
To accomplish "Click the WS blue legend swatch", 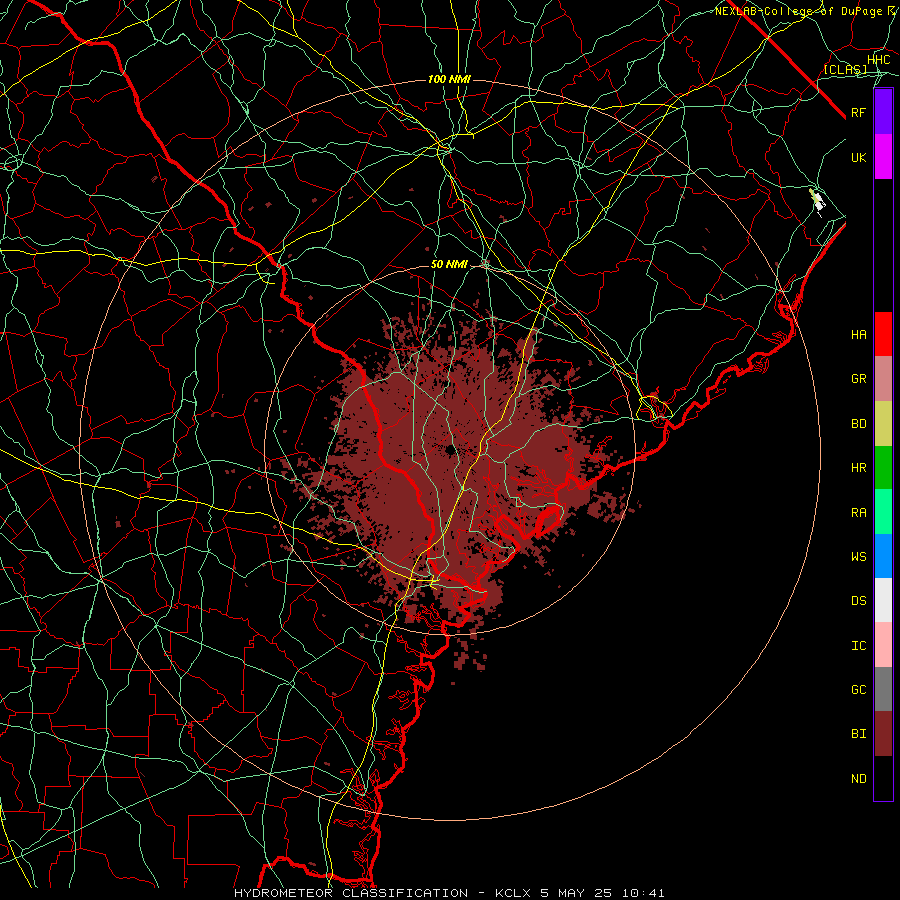I will pyautogui.click(x=883, y=556).
